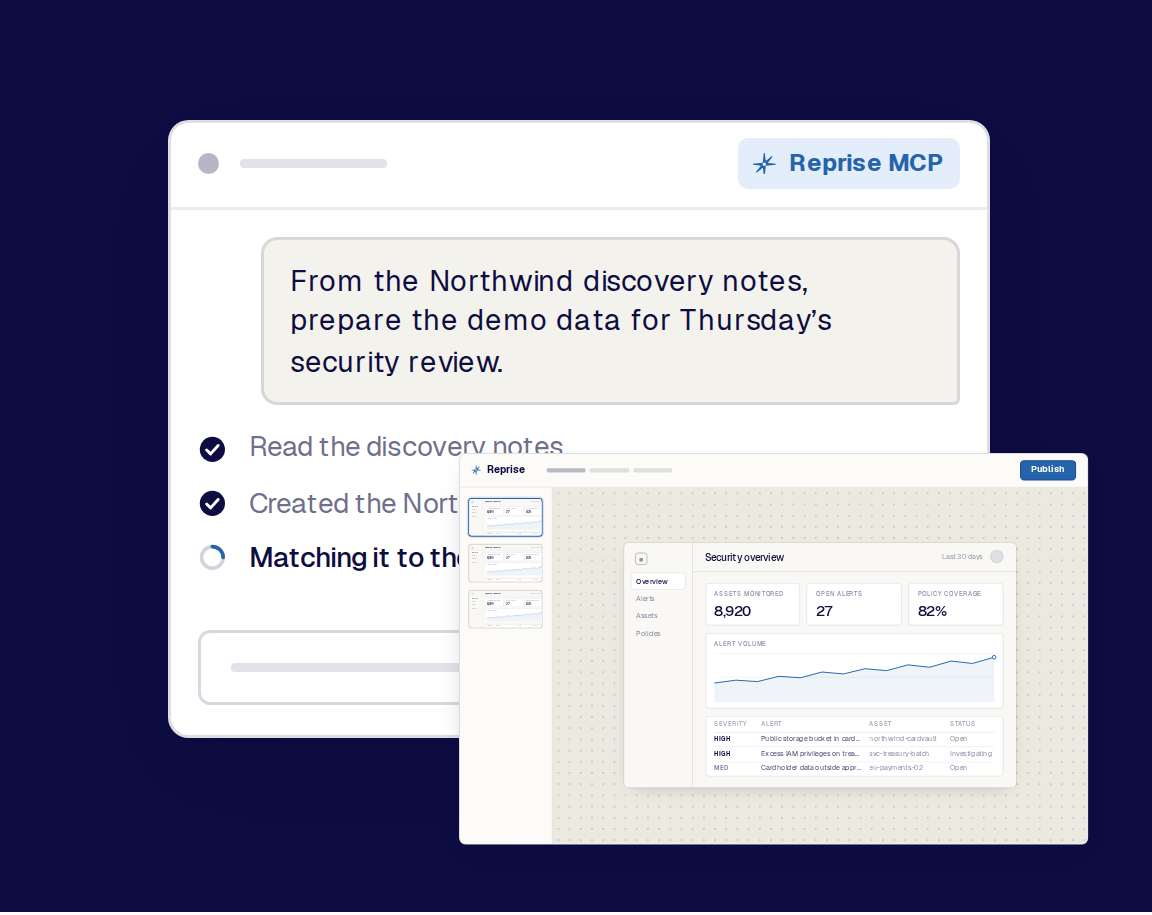Open the Public storage bucket alert row
1152x915 pixels.
coord(854,739)
